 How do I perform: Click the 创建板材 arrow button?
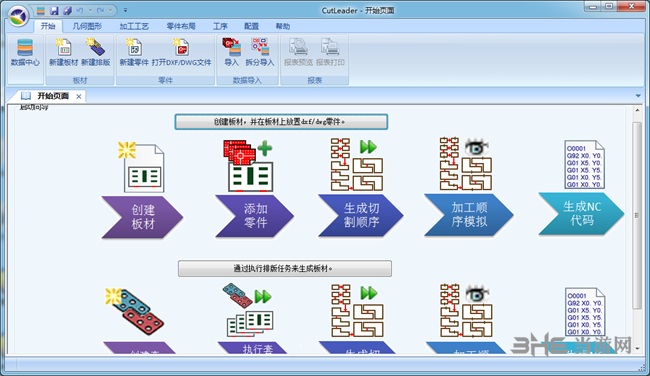(142, 217)
